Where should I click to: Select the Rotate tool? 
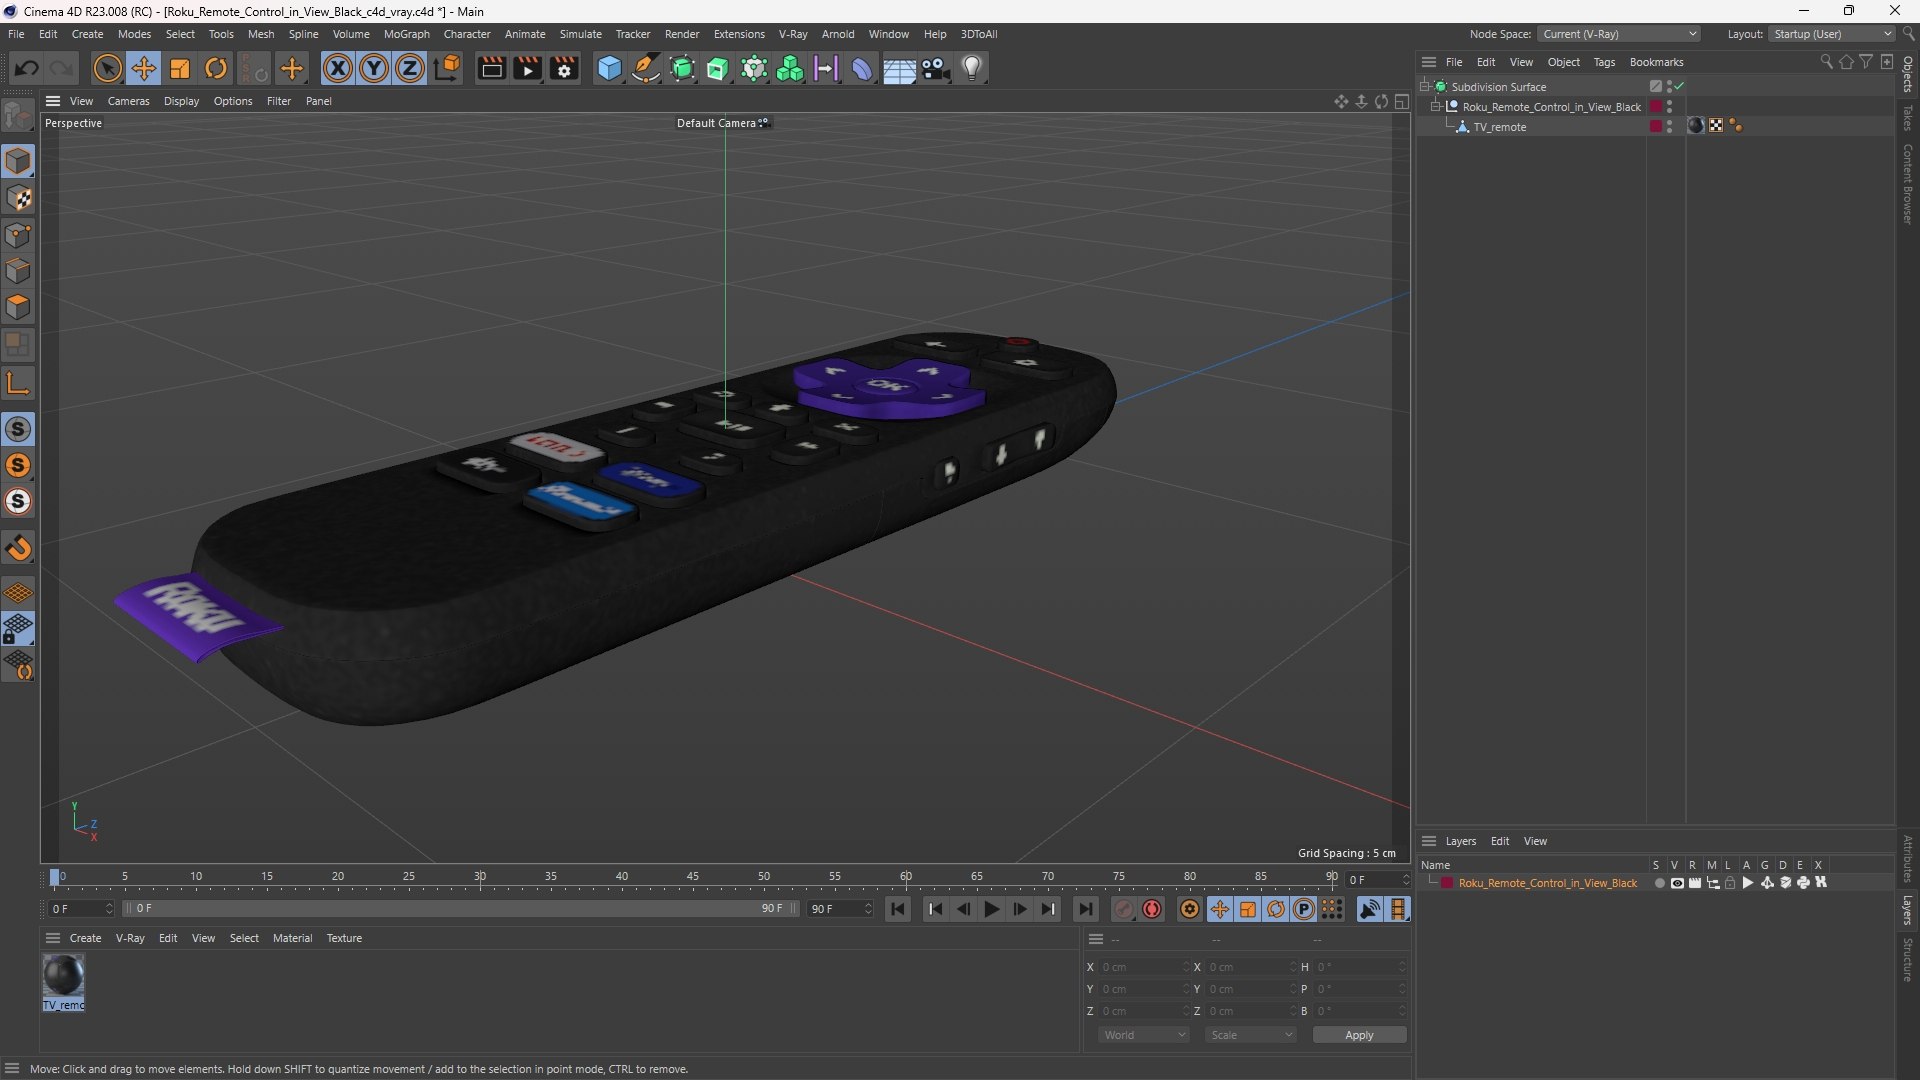pos(216,68)
